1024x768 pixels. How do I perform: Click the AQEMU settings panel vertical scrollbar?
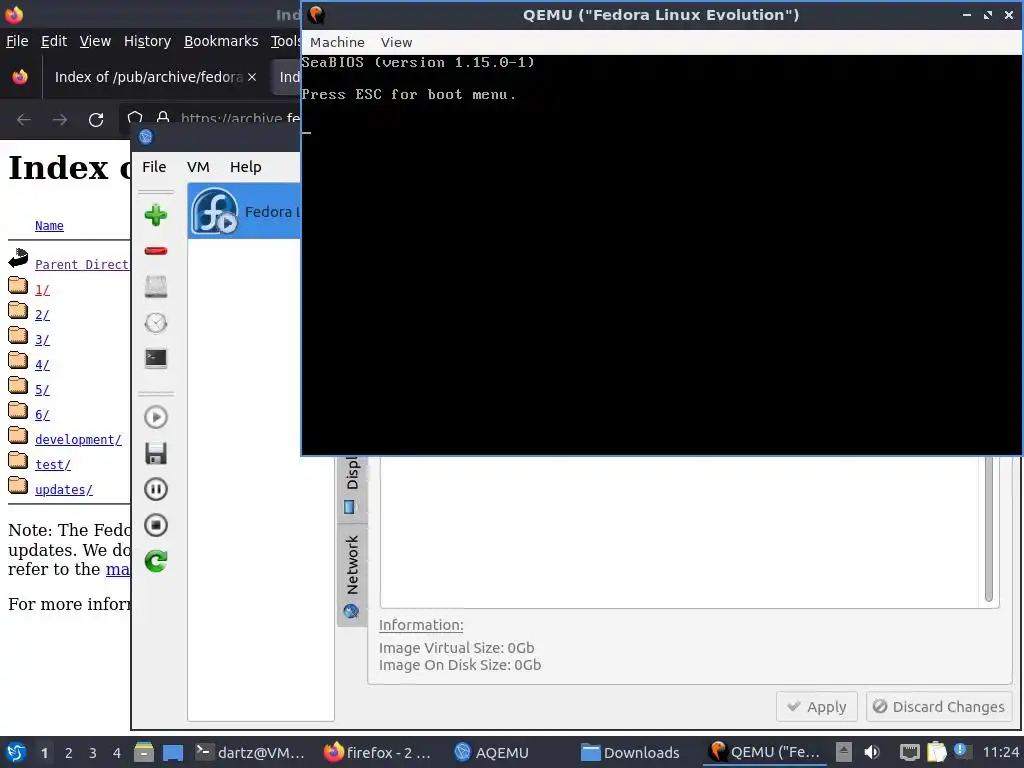989,529
